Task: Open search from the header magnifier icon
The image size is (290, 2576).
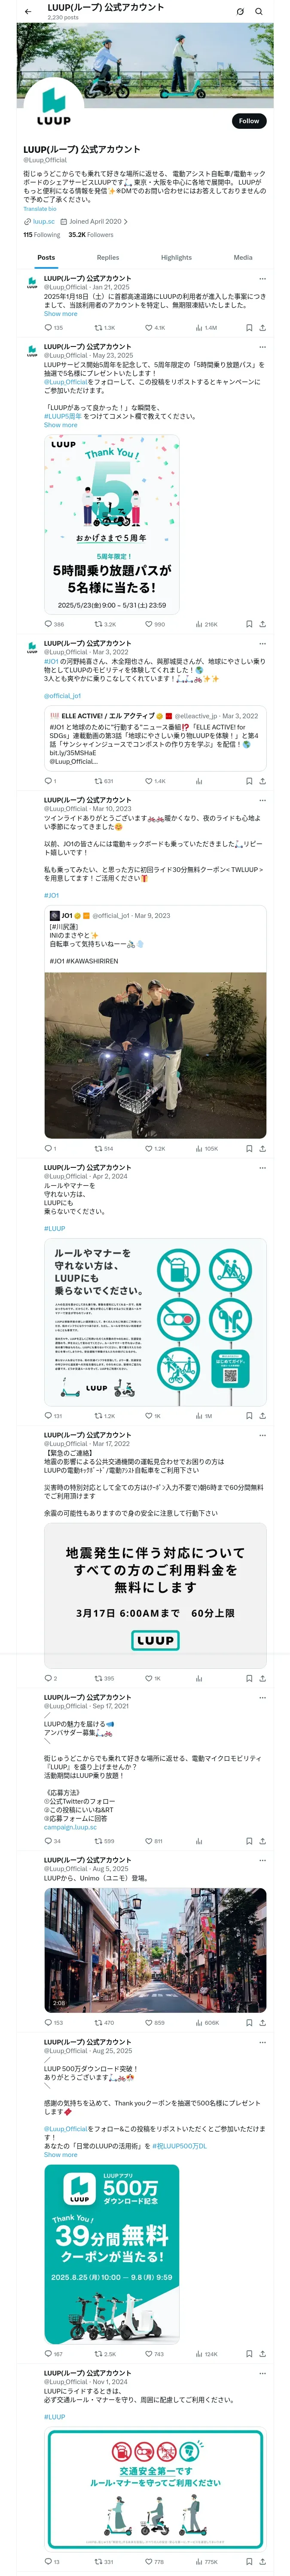Action: (259, 12)
